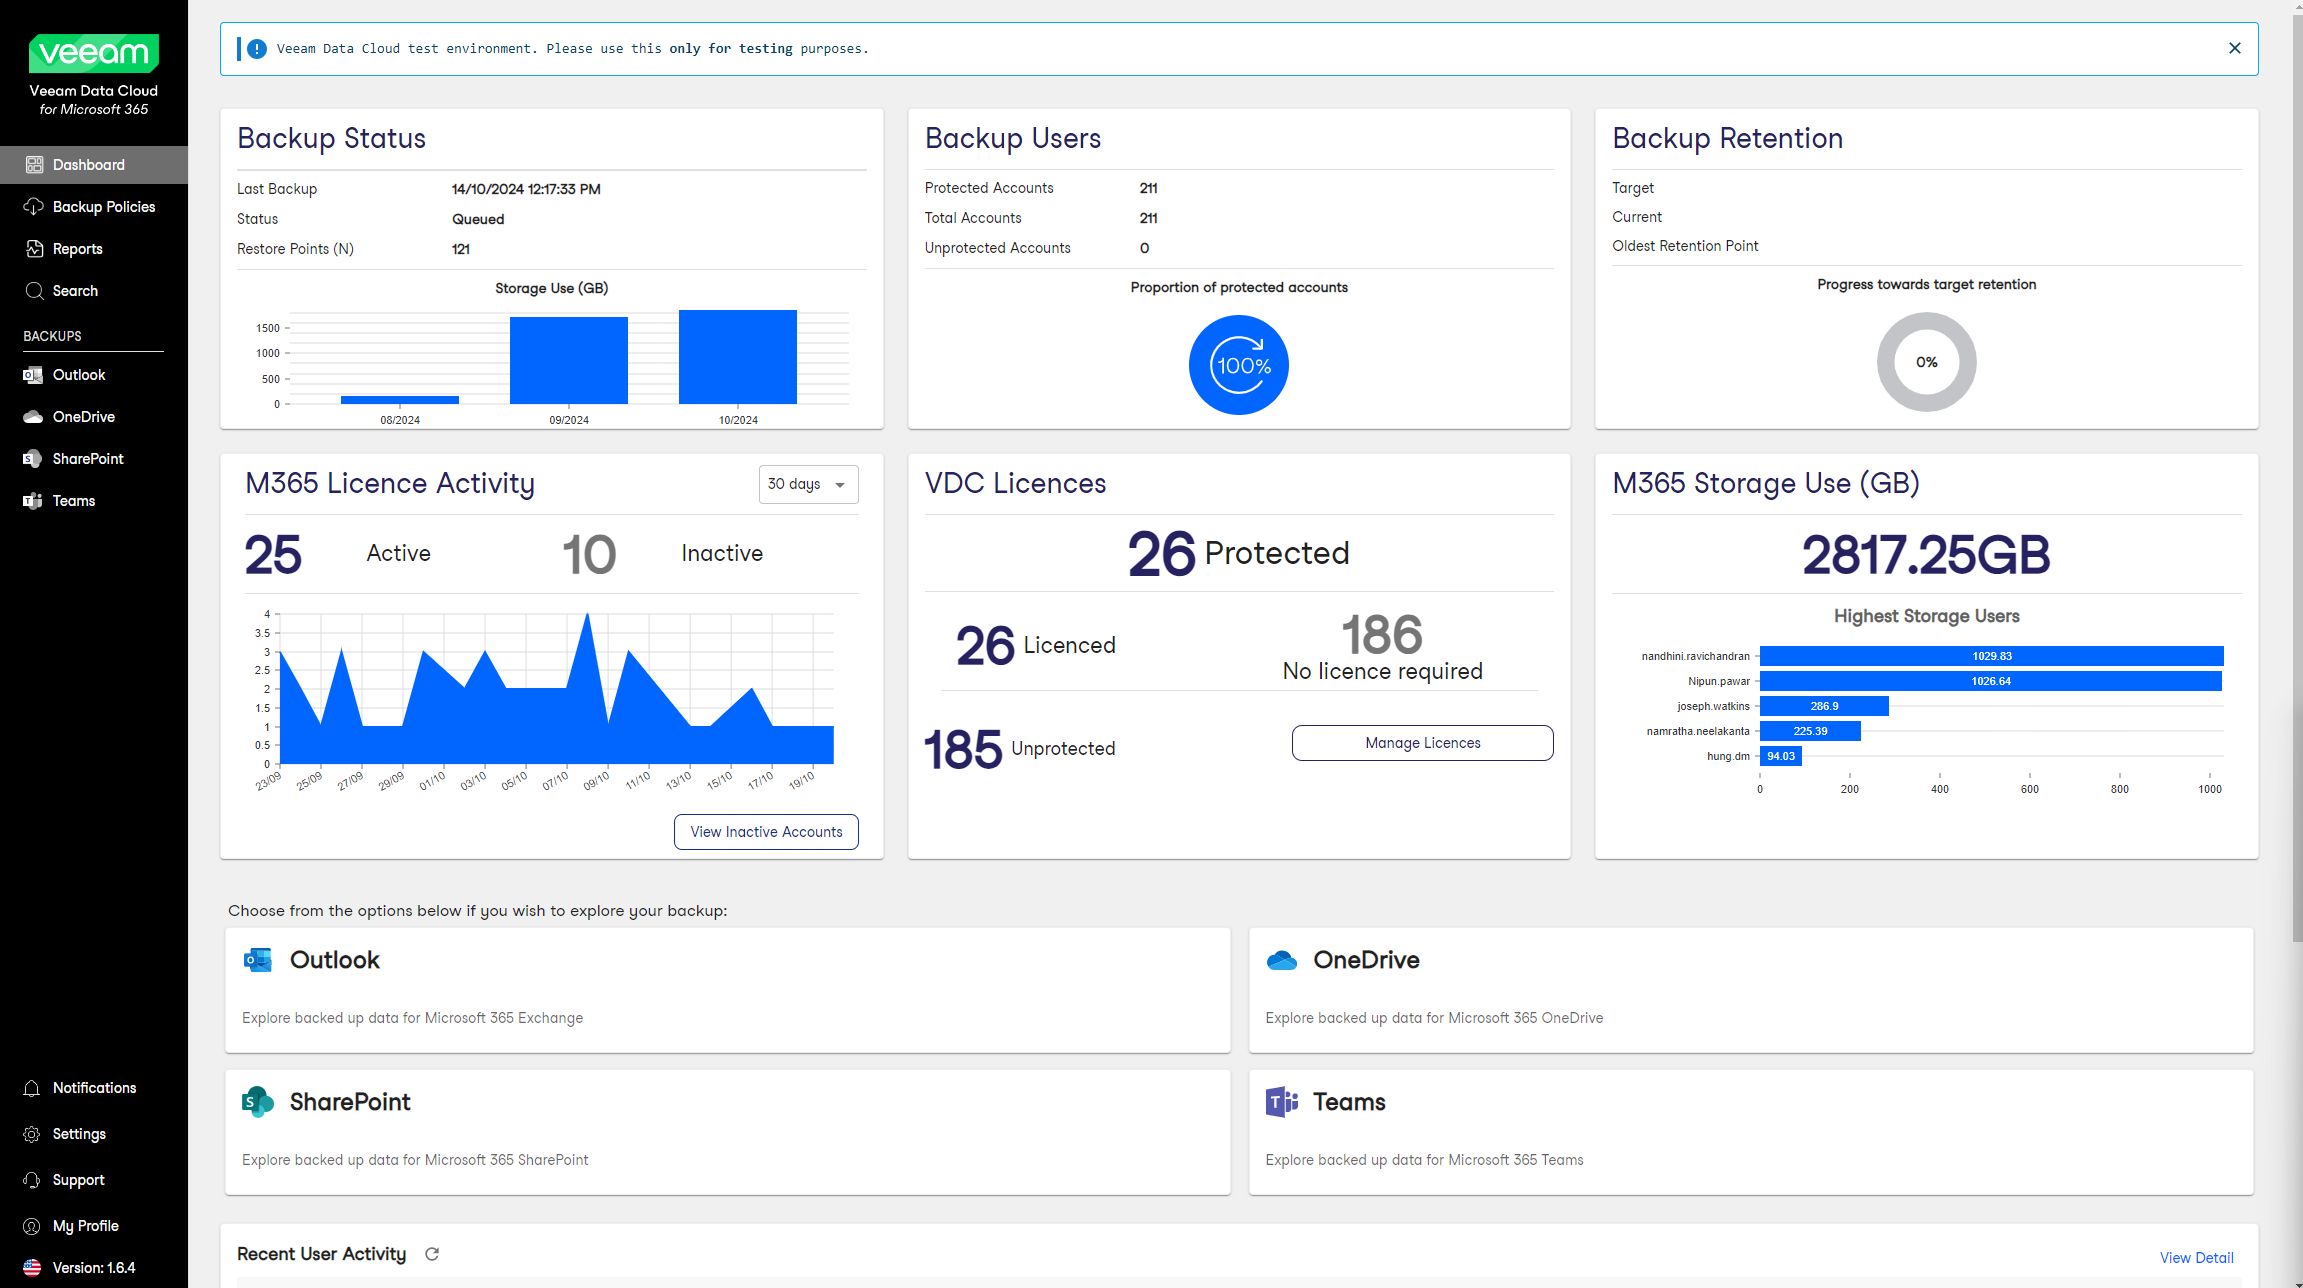Go to Backup Policies
This screenshot has height=1288, width=2303.
pos(94,207)
